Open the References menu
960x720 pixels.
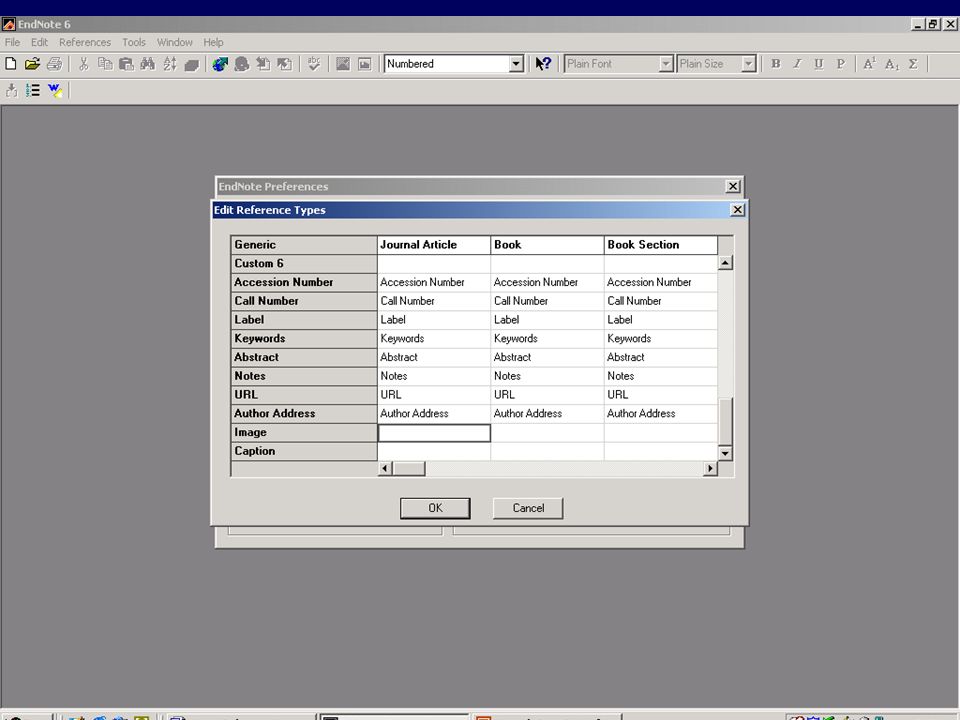click(85, 42)
